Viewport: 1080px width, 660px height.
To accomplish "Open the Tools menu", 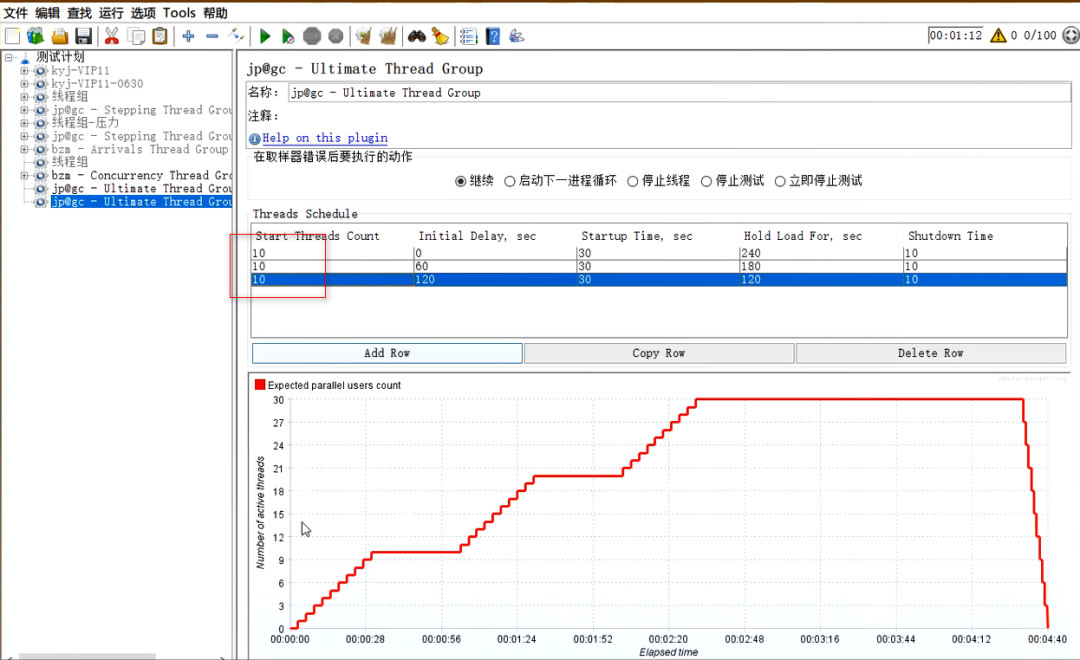I will [x=179, y=13].
